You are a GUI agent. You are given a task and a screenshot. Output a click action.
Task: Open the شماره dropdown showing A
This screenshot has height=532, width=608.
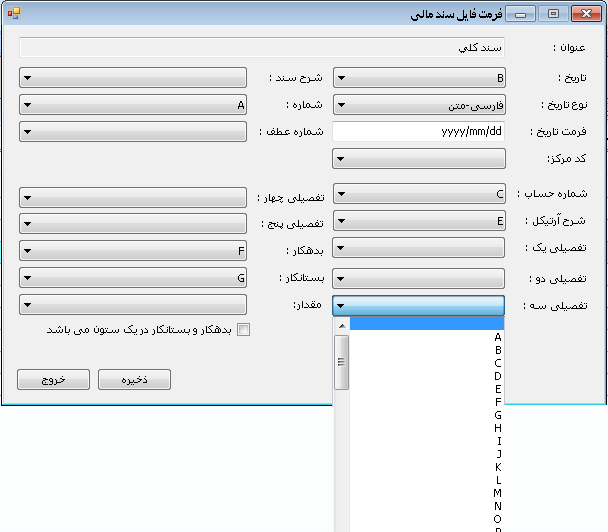pyautogui.click(x=133, y=105)
